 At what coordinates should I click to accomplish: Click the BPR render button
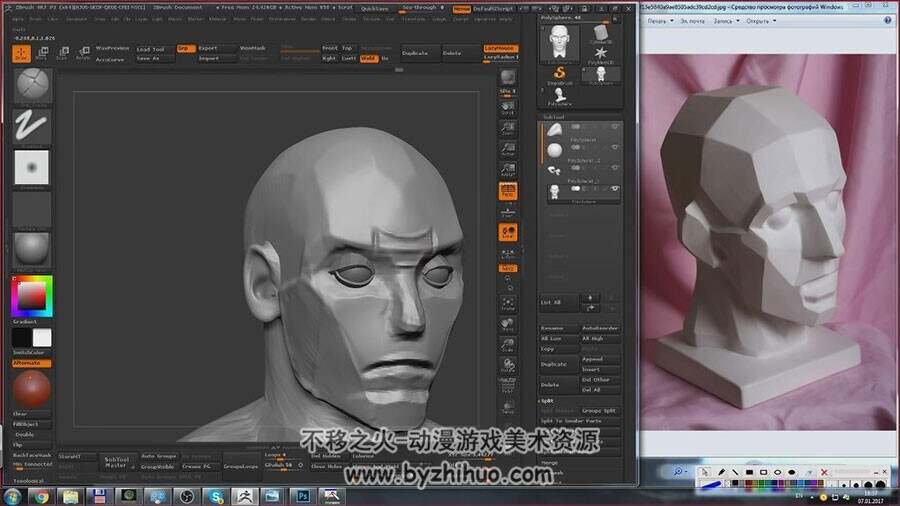[x=508, y=77]
